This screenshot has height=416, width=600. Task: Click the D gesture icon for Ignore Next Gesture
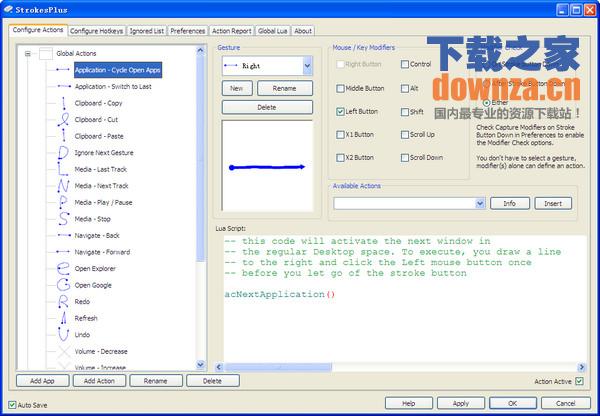pyautogui.click(x=63, y=152)
